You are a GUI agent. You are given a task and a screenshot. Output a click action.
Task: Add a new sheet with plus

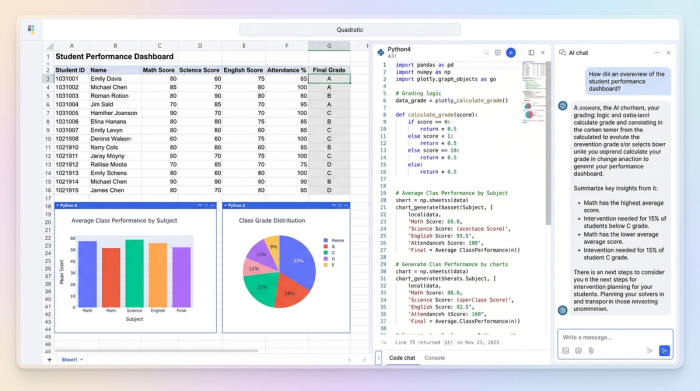pyautogui.click(x=49, y=359)
